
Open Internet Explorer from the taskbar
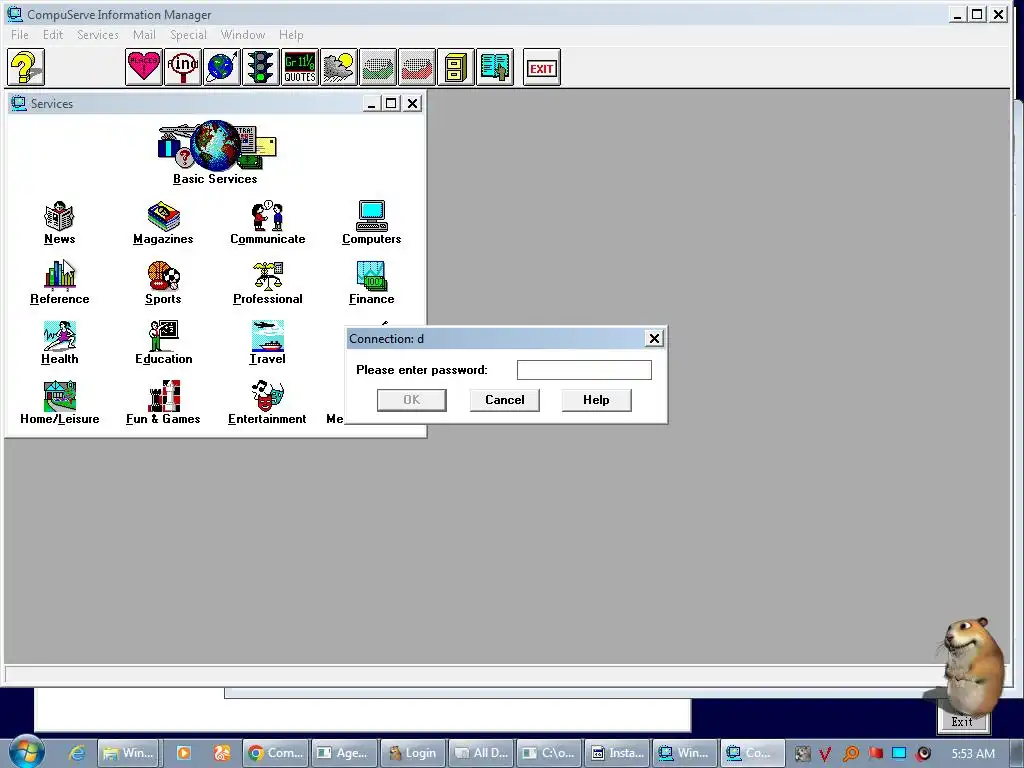click(77, 753)
